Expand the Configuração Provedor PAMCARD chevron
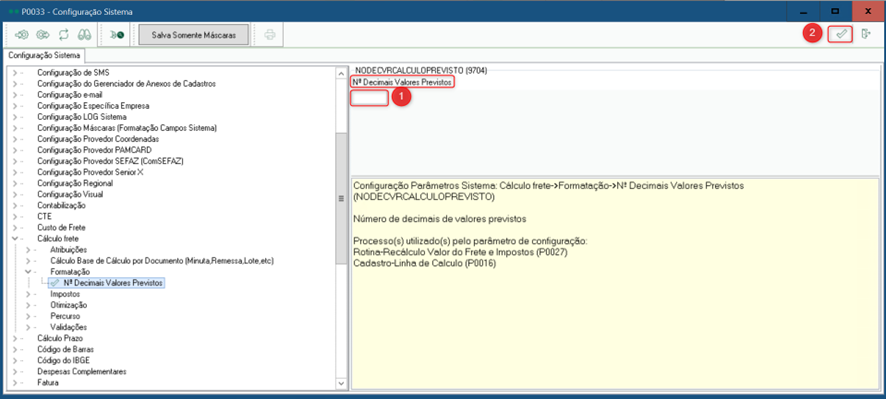886x399 pixels. 15,150
